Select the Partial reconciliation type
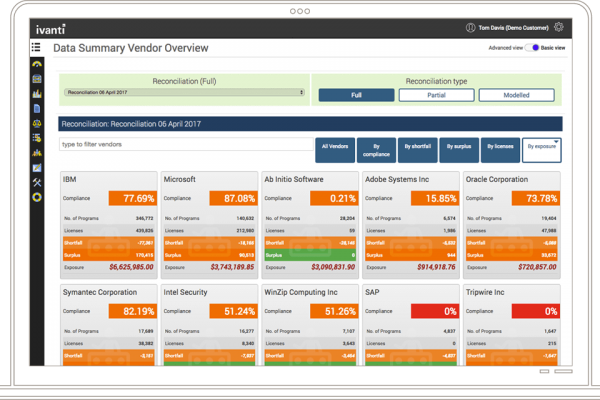This screenshot has width=600, height=400. (436, 95)
